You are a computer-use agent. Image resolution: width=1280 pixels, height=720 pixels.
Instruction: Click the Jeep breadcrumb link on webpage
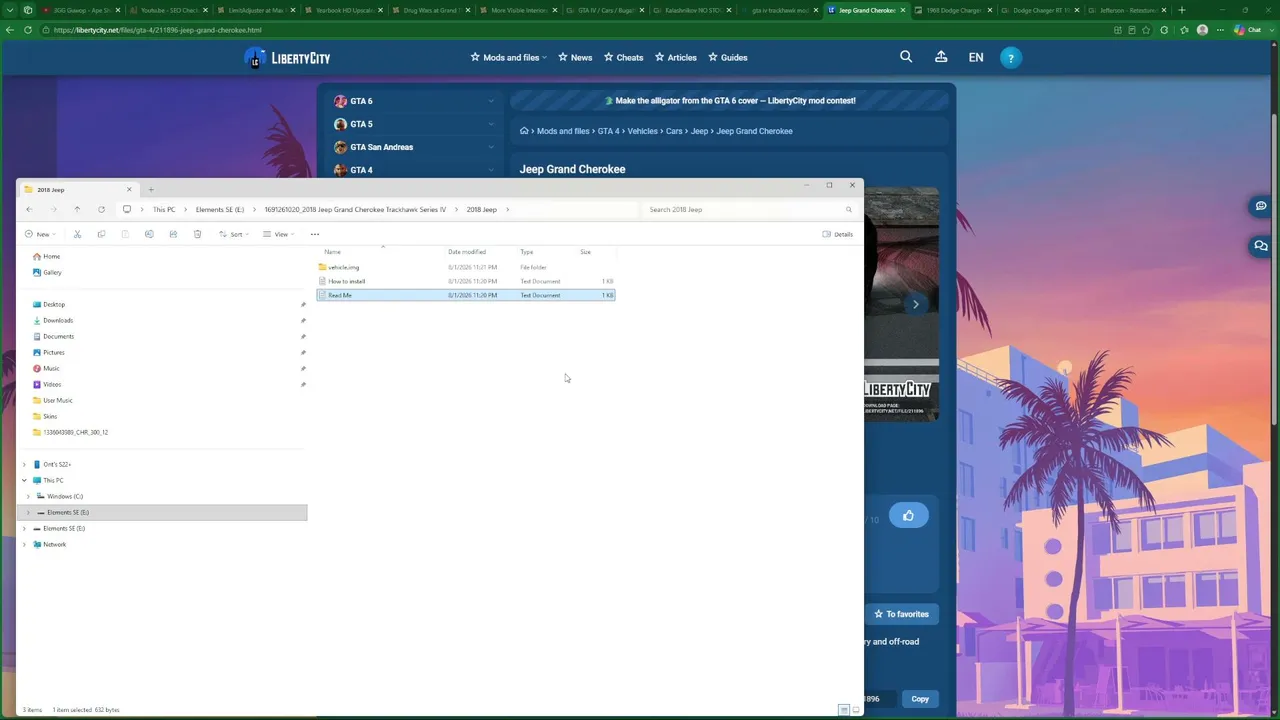click(699, 131)
